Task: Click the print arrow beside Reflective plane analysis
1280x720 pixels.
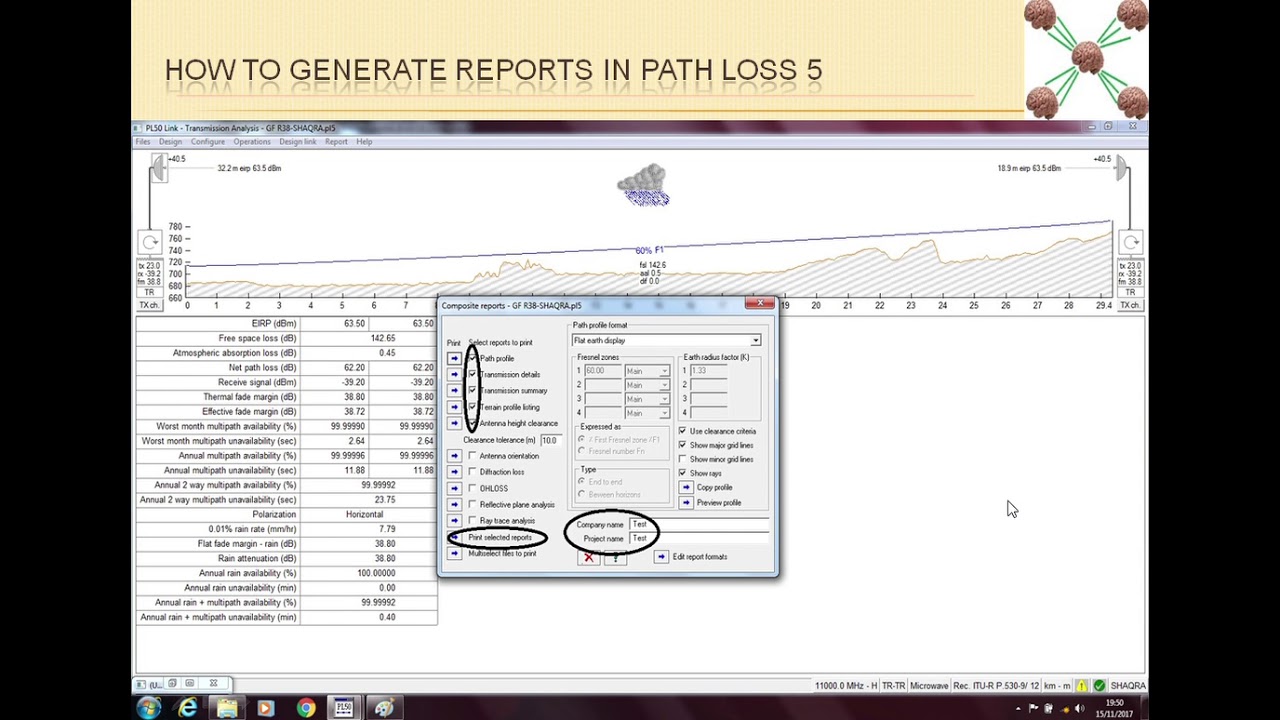Action: click(454, 504)
